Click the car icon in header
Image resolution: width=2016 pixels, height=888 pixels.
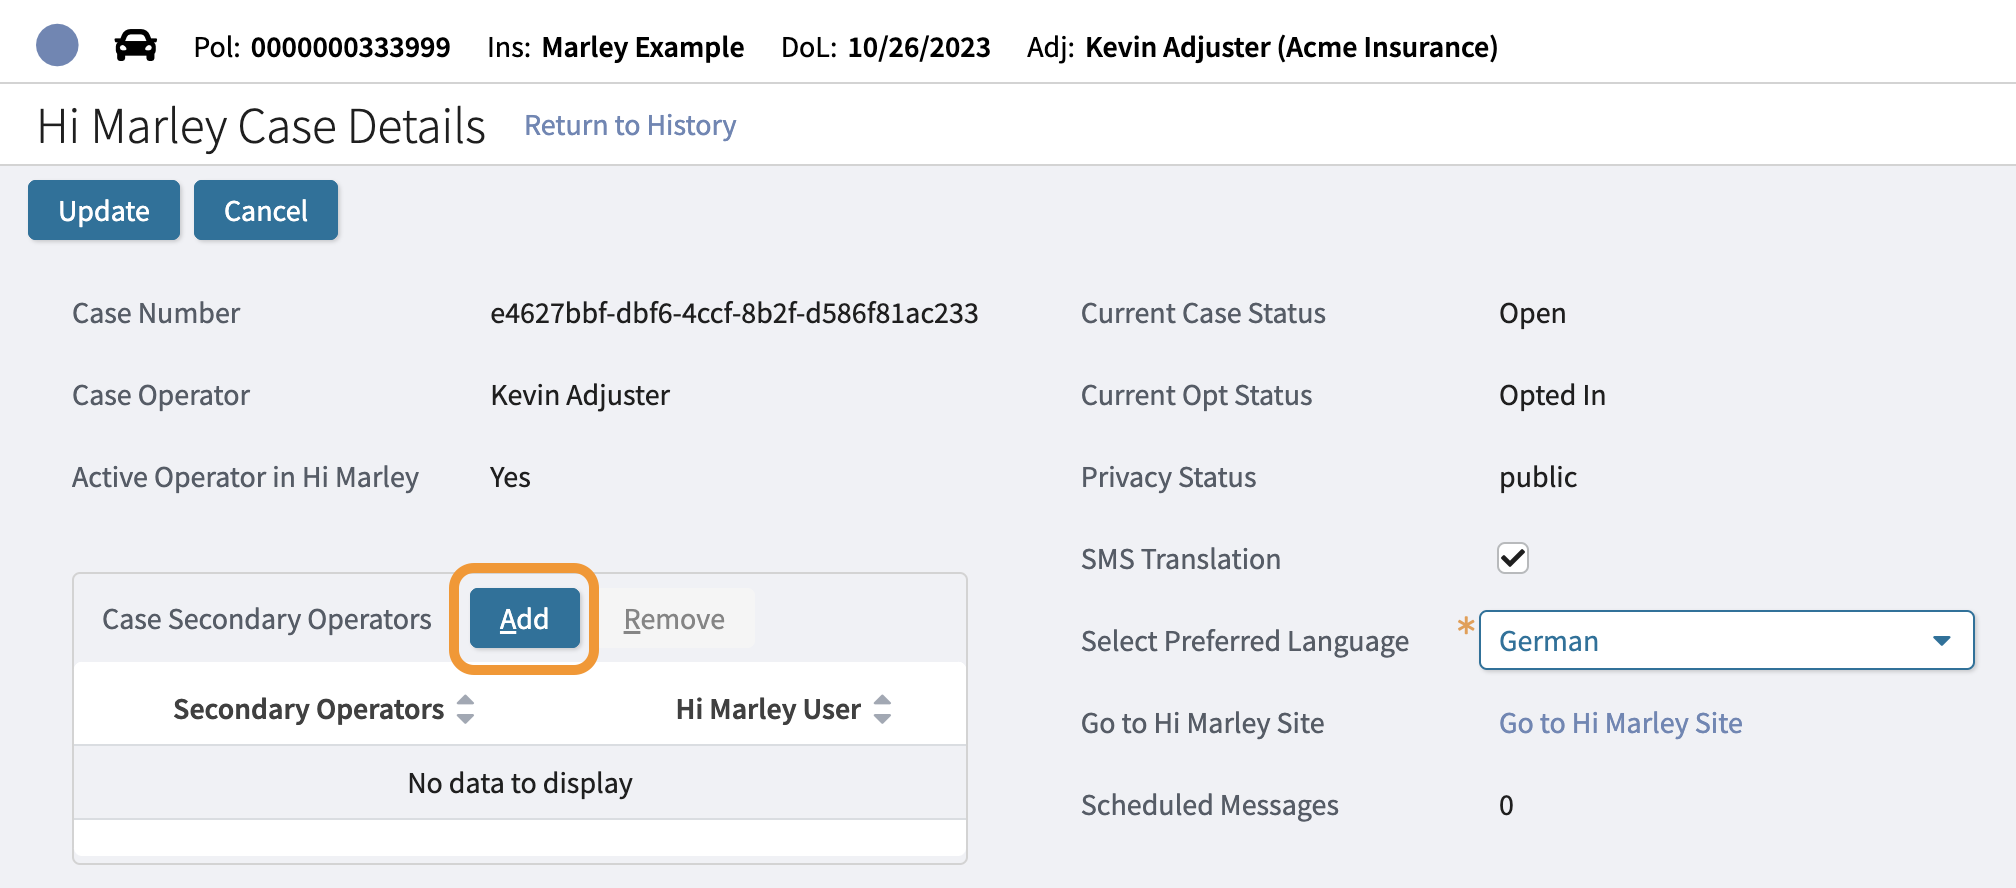pyautogui.click(x=135, y=46)
